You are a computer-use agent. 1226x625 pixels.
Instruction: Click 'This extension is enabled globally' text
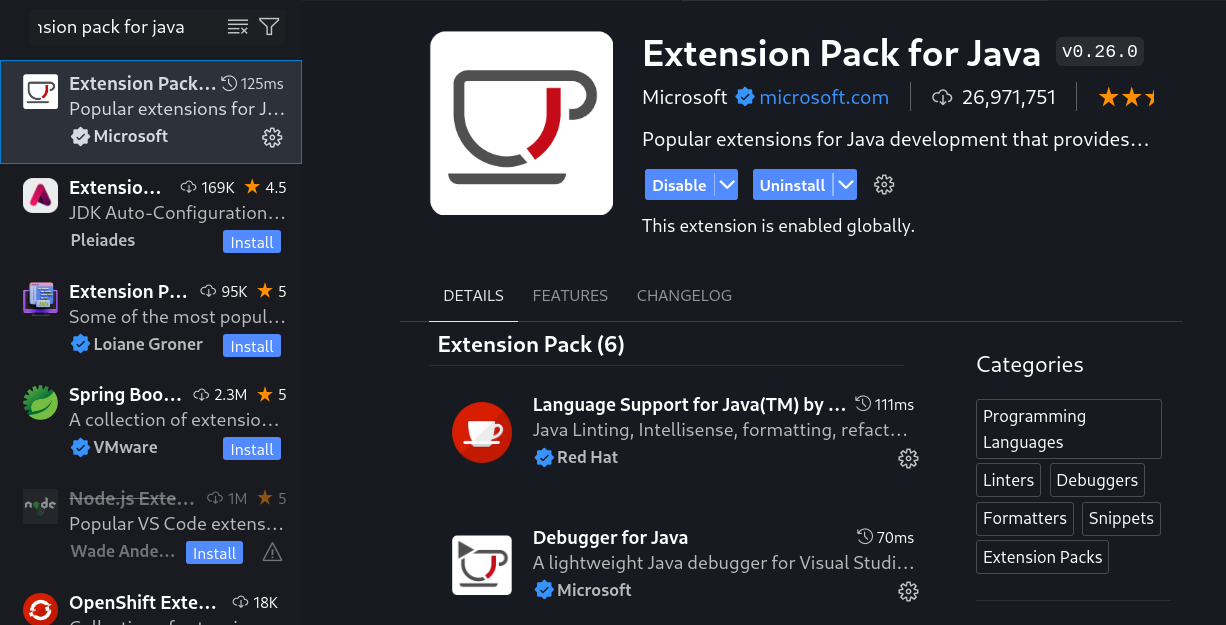coord(778,226)
